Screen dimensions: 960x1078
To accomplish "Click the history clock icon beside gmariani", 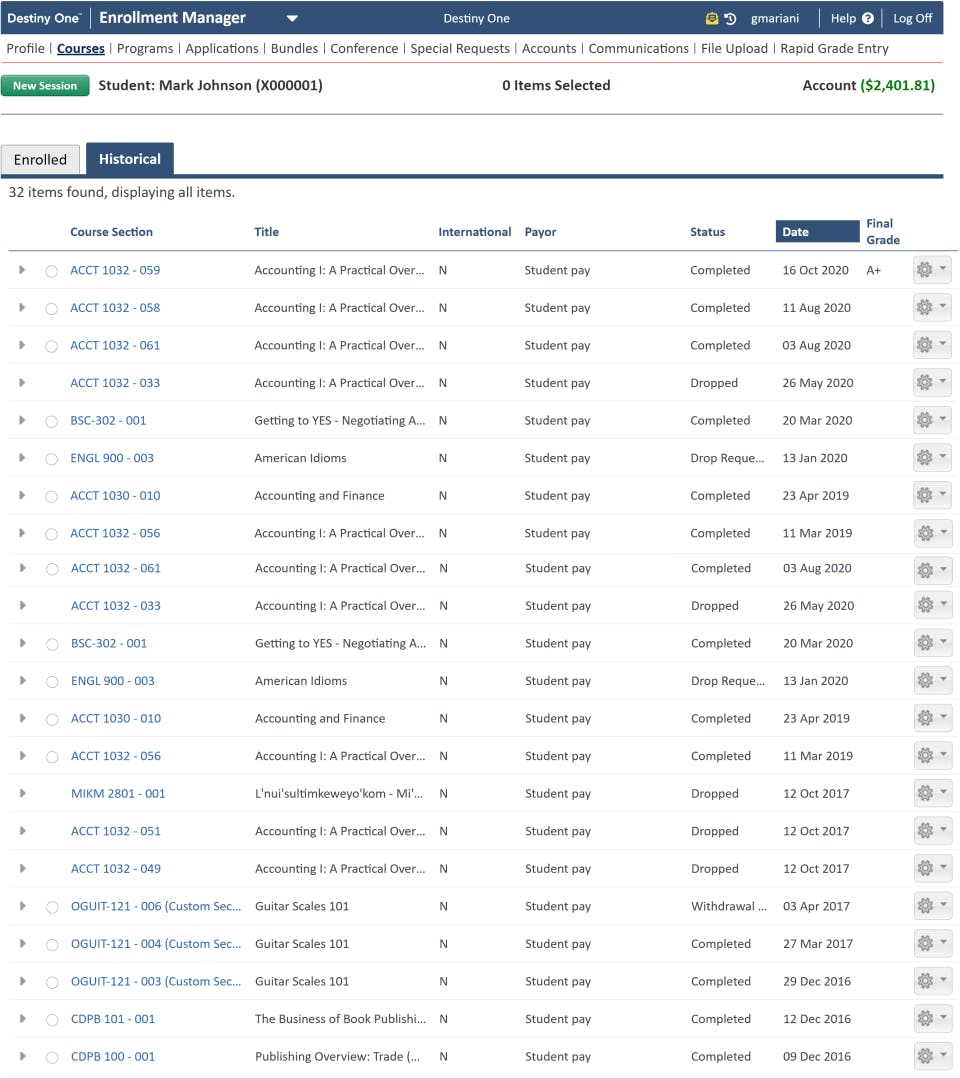I will (730, 19).
